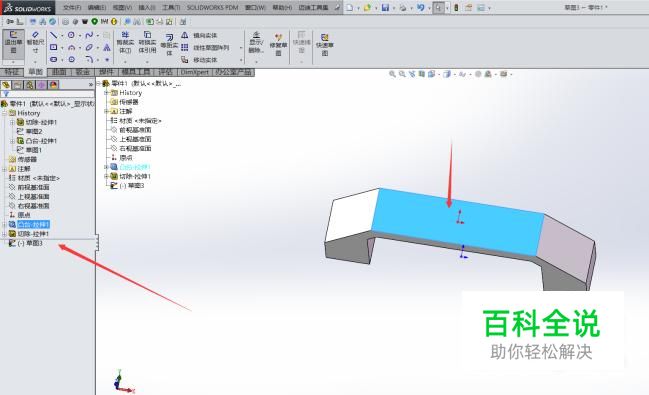Screen dimensions: 649x395
Task: Open the 视图(V) menu
Action: [122, 7]
